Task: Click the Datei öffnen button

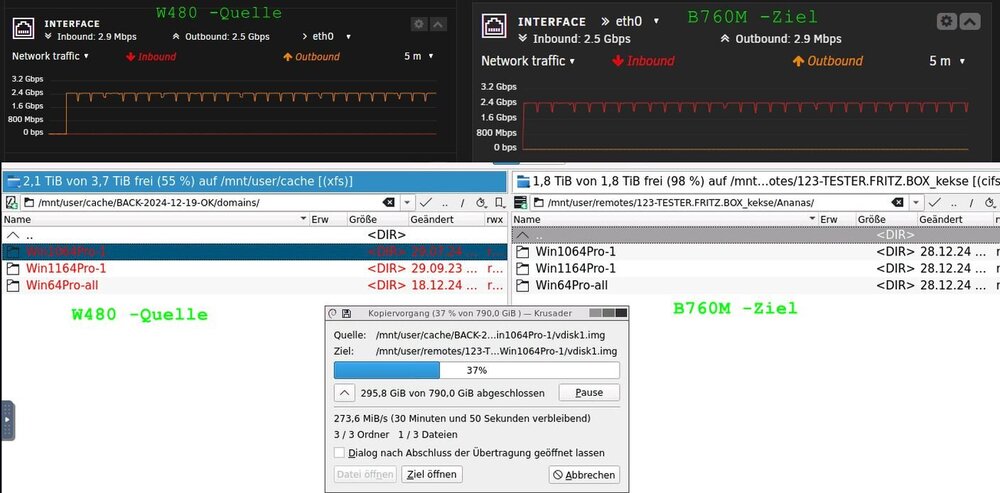Action: coord(365,475)
